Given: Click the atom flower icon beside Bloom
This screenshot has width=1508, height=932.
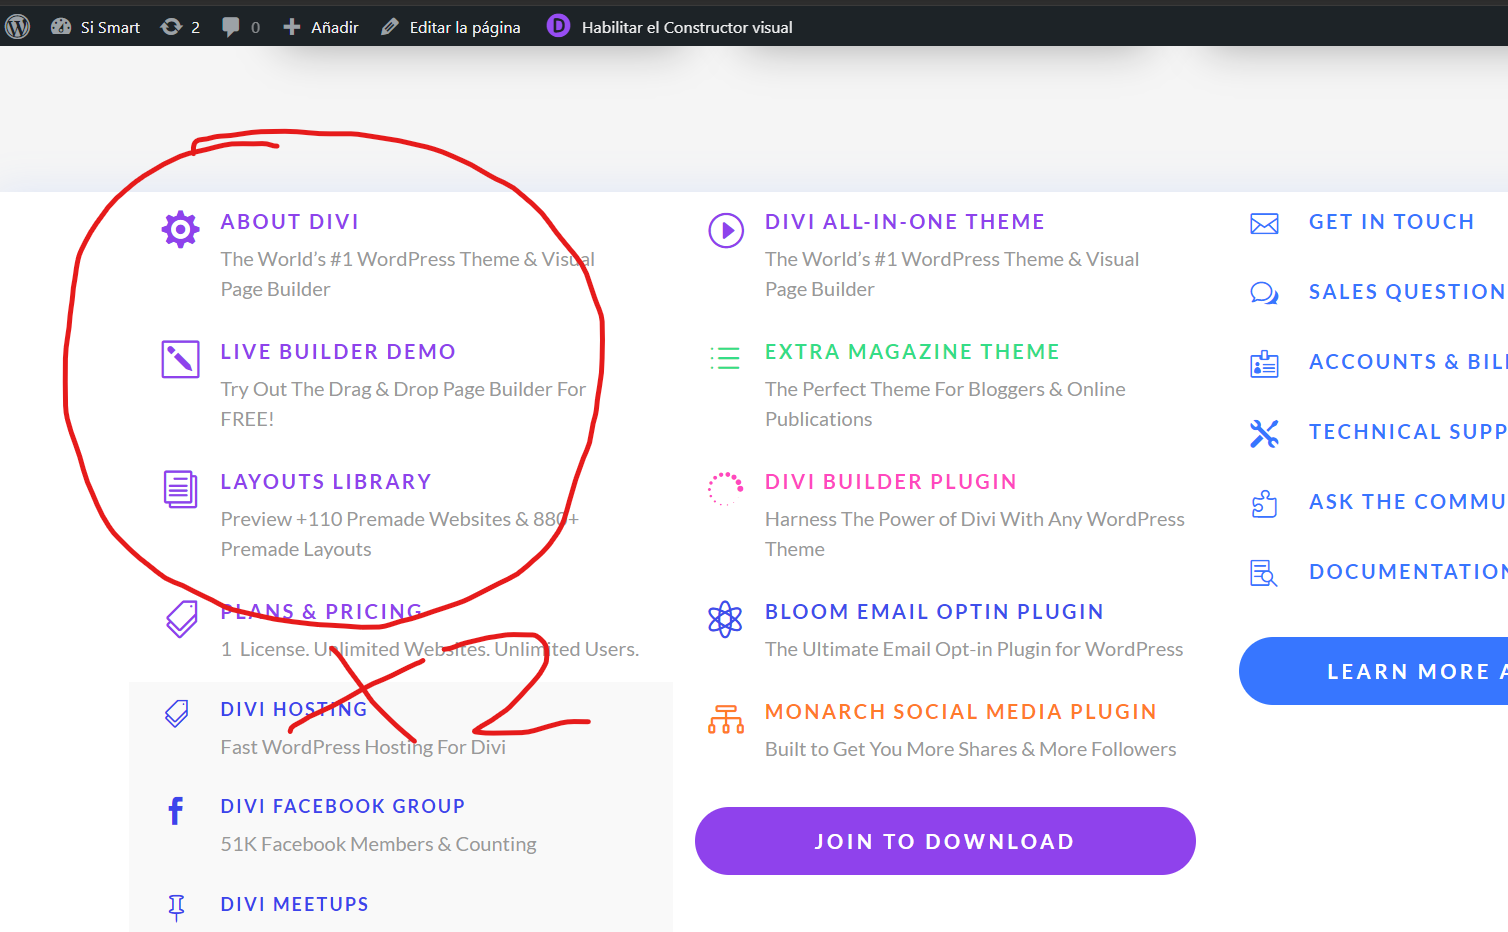Looking at the screenshot, I should pos(725,619).
